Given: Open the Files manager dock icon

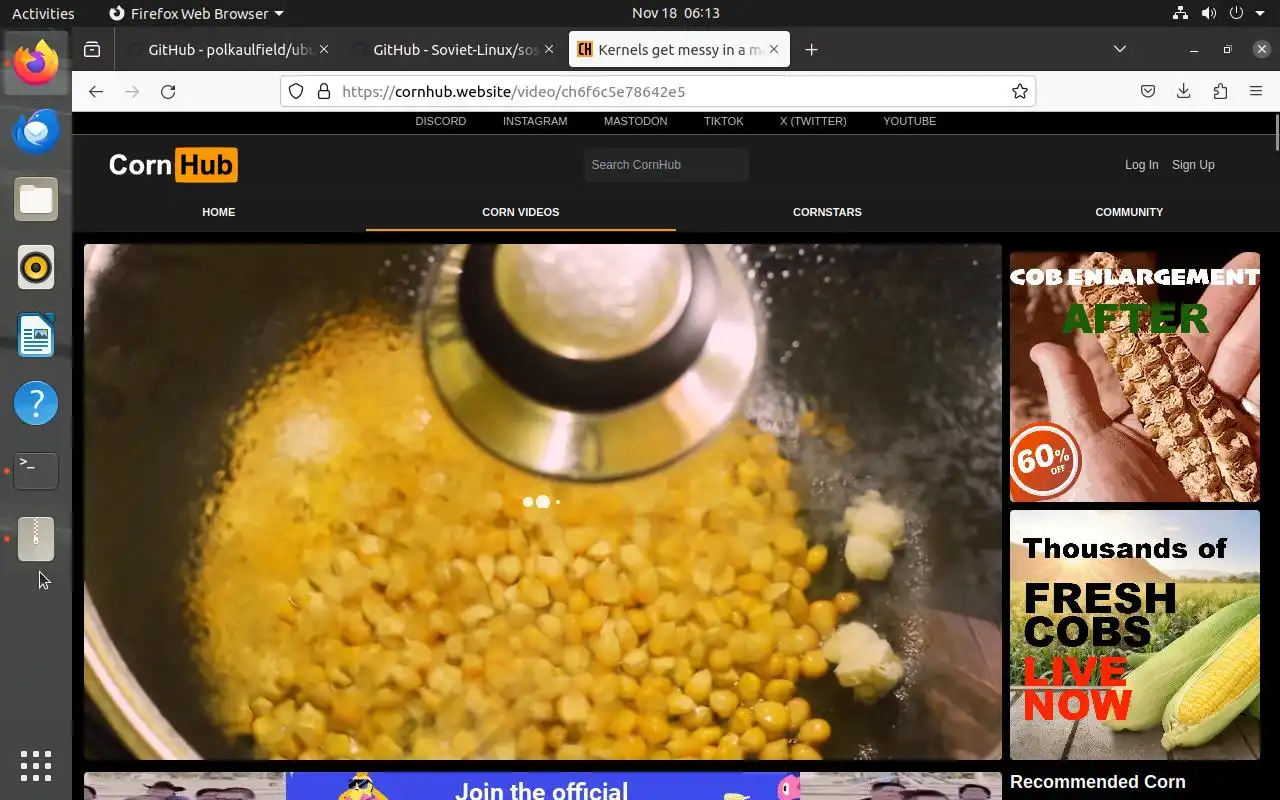Looking at the screenshot, I should [36, 199].
